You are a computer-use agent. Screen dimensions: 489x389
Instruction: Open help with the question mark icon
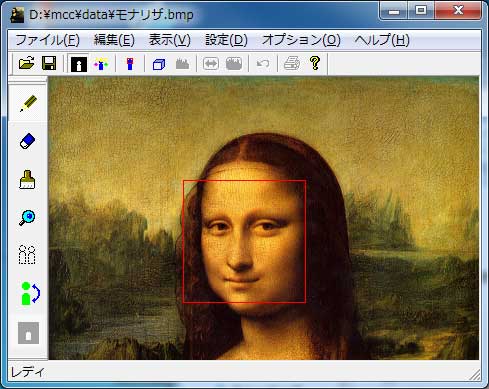315,63
